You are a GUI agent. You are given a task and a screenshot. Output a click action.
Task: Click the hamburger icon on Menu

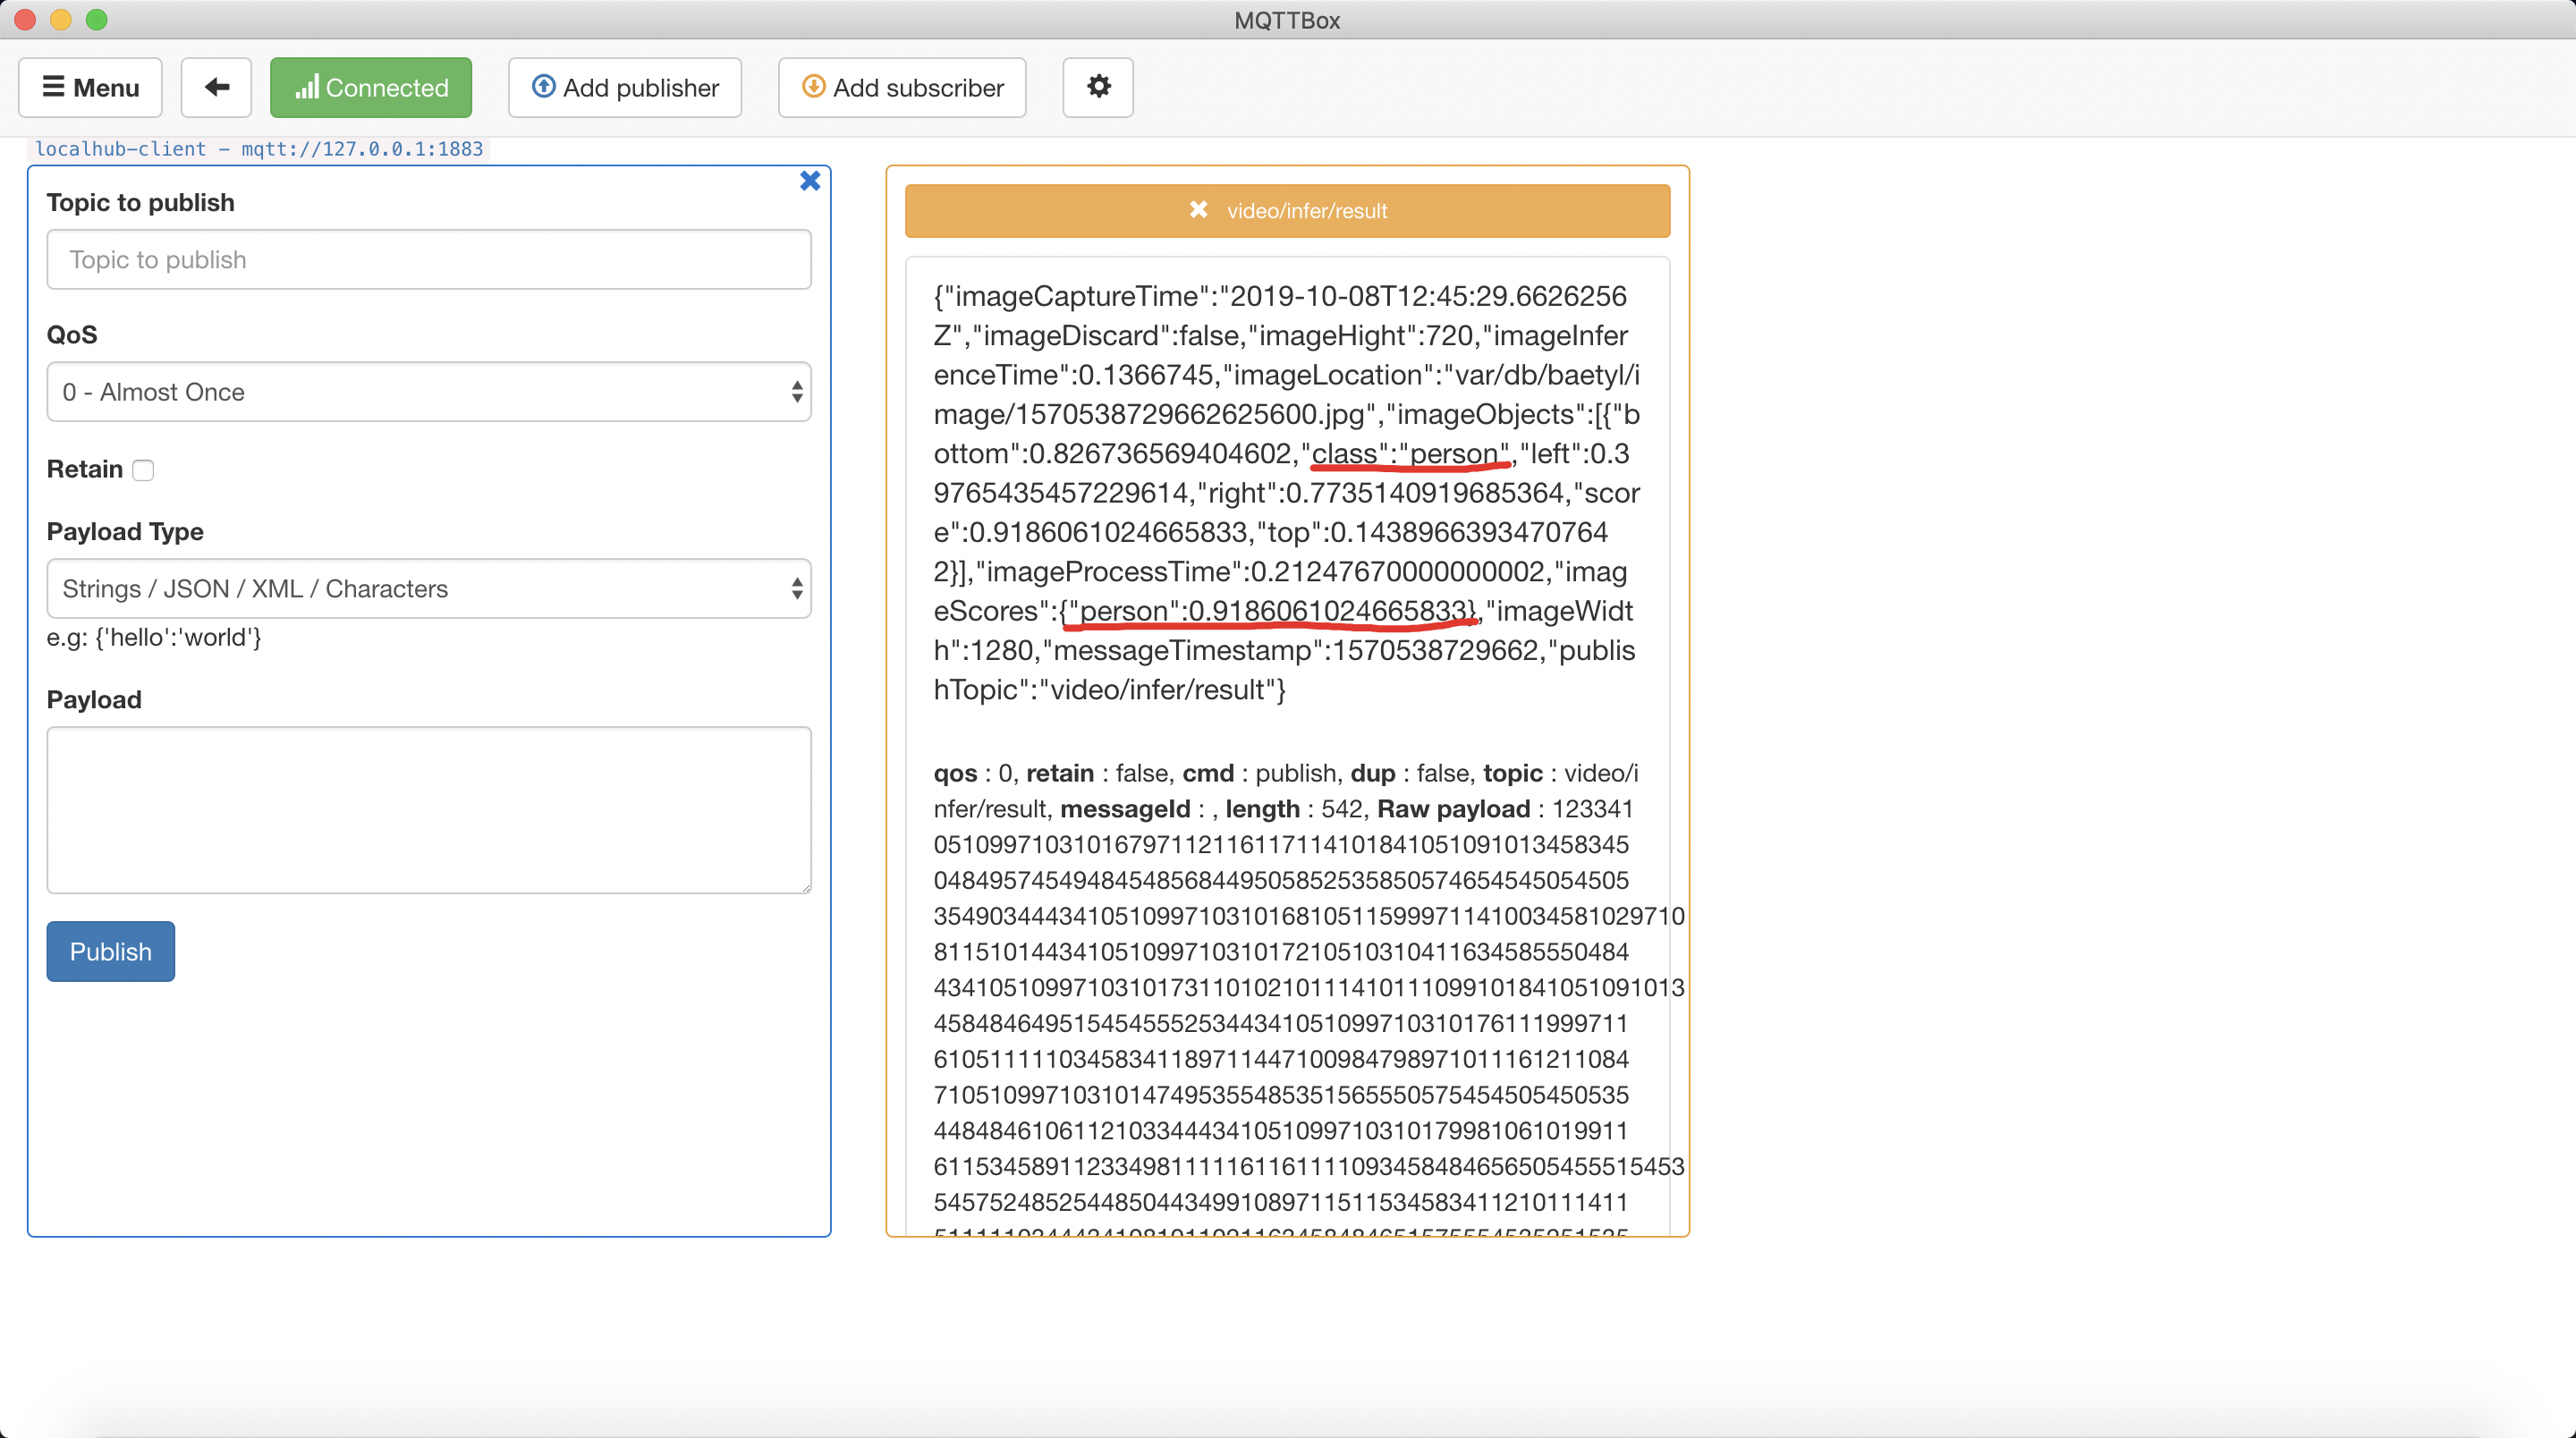(53, 87)
